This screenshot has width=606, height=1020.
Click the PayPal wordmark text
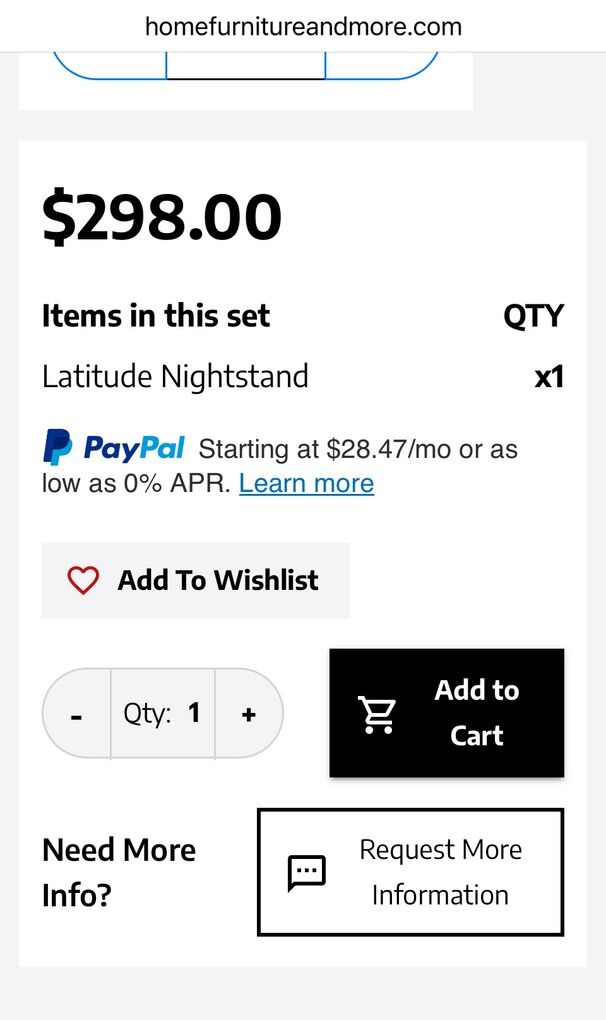[x=134, y=448]
